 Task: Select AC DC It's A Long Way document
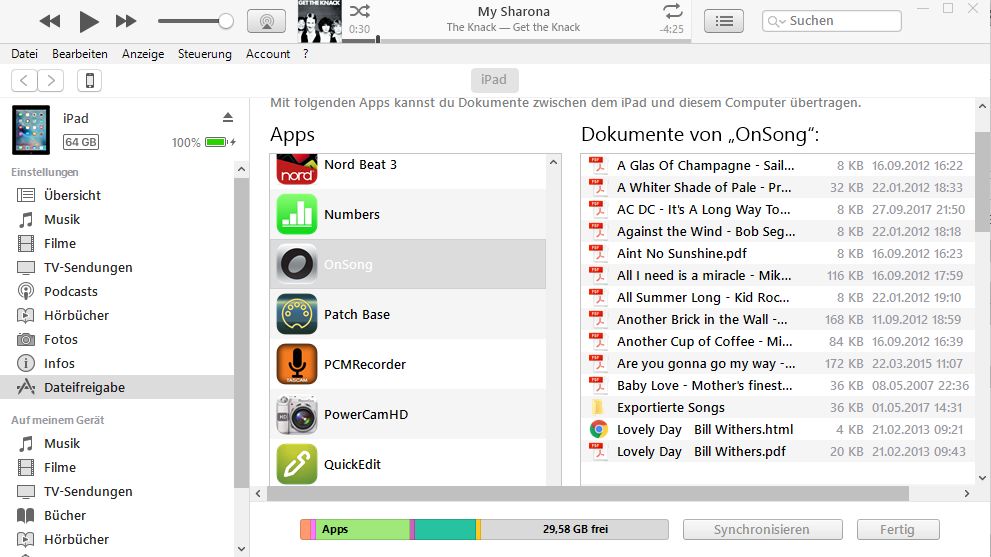click(777, 209)
